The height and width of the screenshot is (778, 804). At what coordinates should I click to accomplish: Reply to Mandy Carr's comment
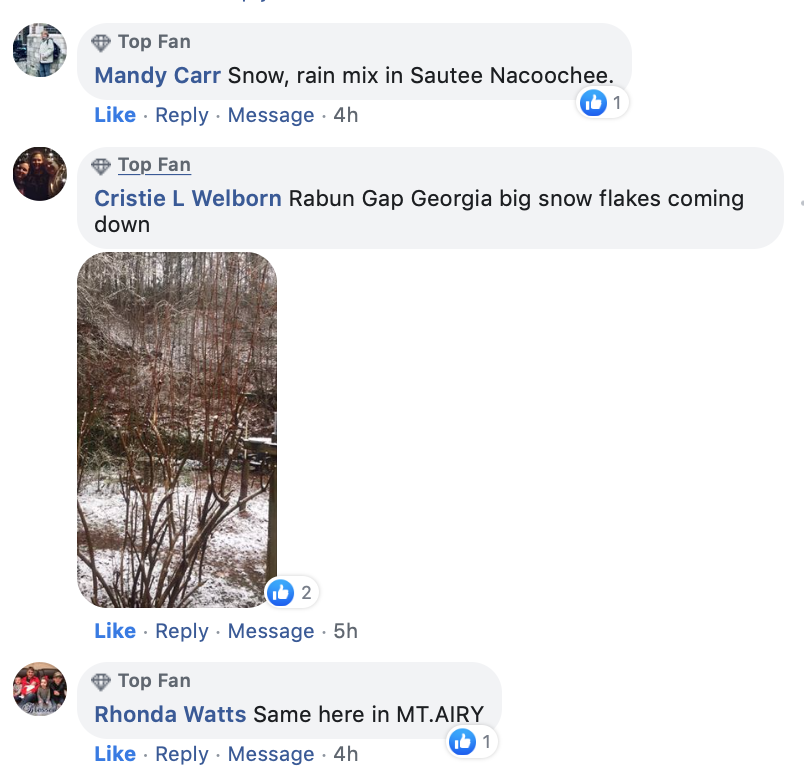click(182, 116)
